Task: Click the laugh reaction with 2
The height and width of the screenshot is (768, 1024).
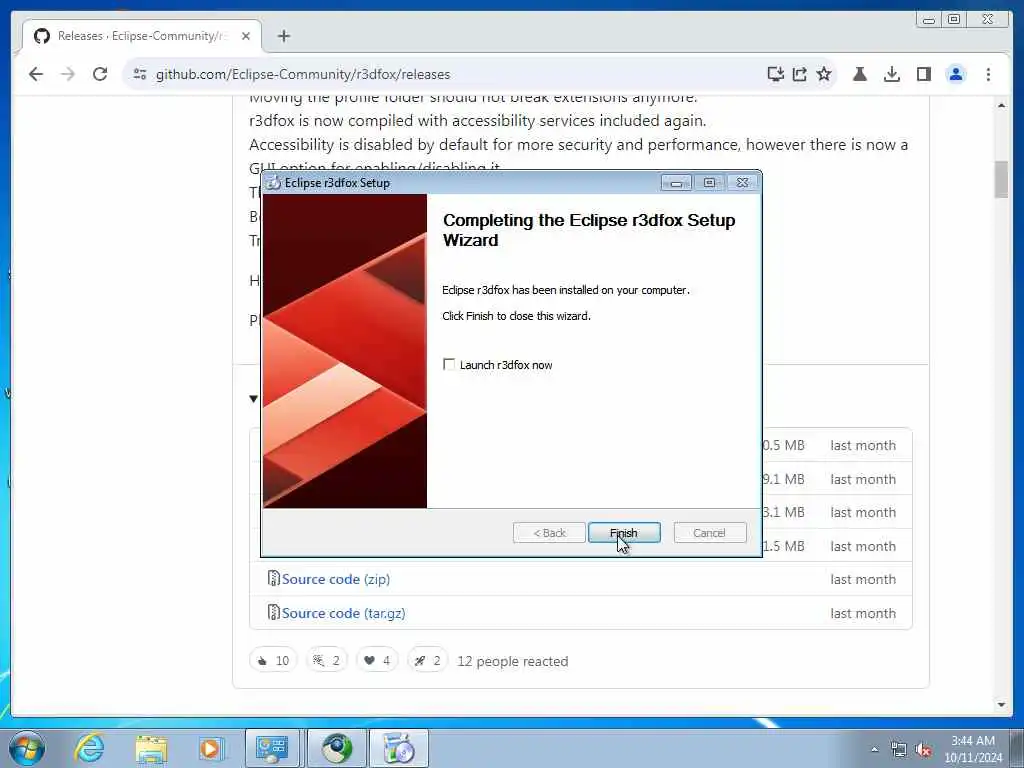Action: (x=327, y=661)
